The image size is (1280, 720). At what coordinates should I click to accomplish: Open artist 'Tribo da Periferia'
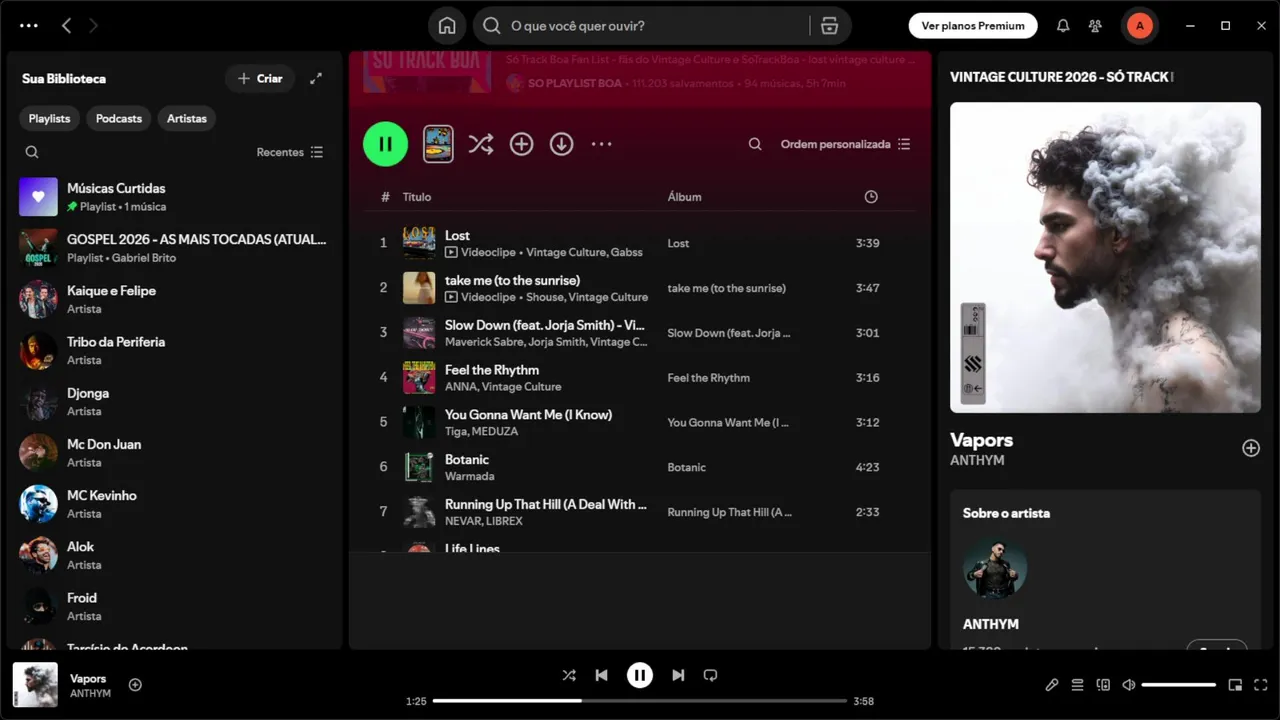[174, 350]
